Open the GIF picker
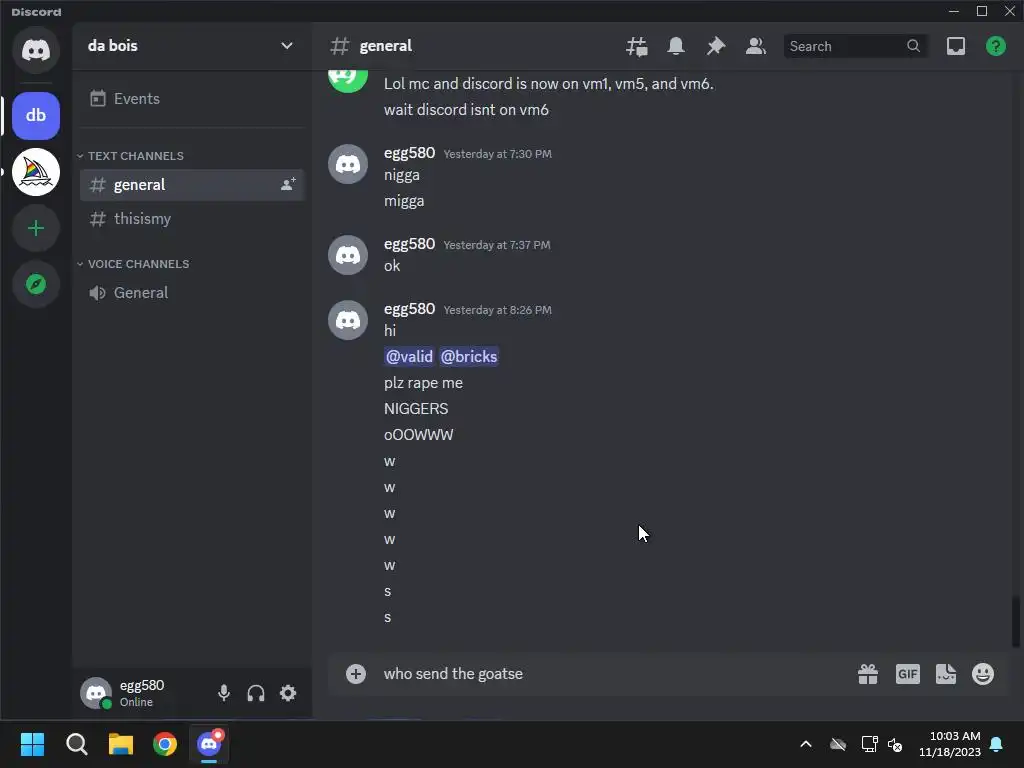 click(908, 674)
